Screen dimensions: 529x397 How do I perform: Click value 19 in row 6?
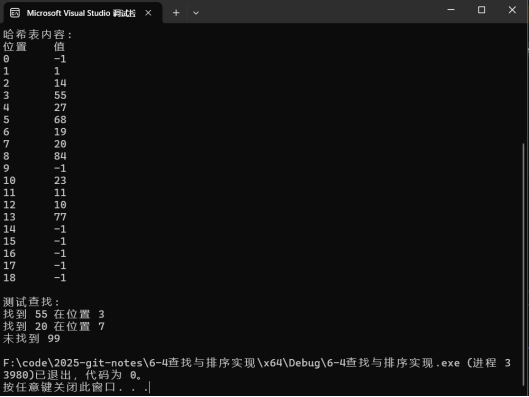pos(60,132)
